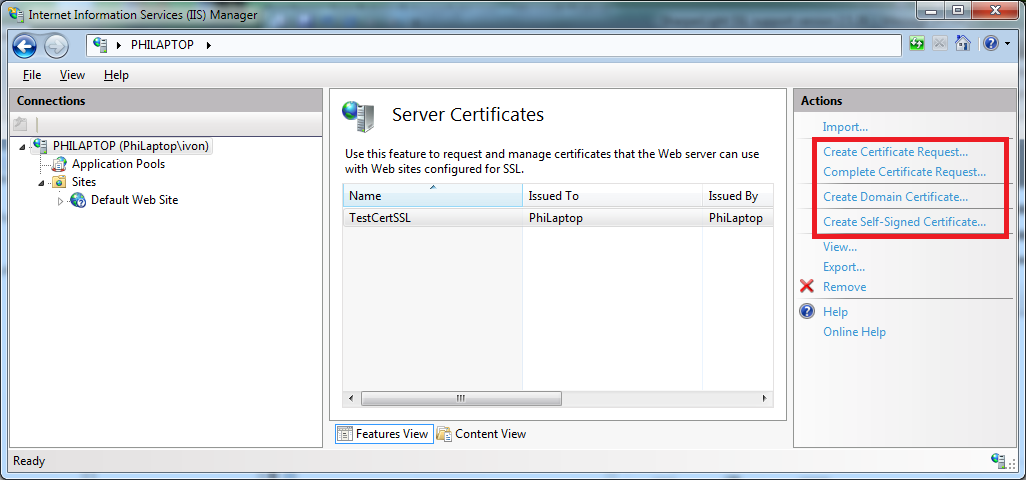Click the View action link
This screenshot has width=1026, height=480.
pyautogui.click(x=840, y=247)
